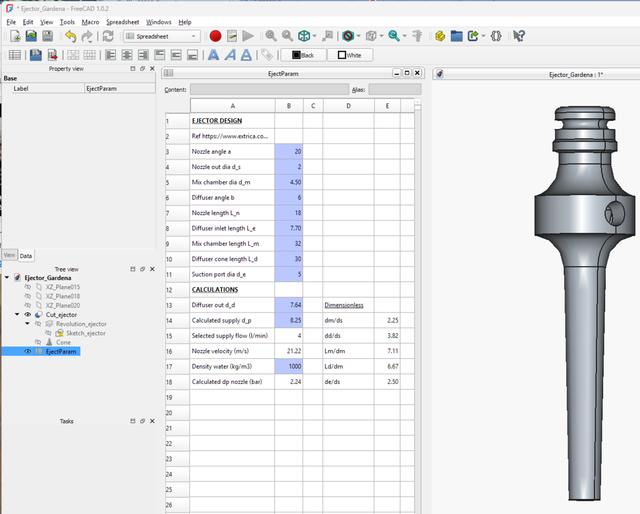Click the measure distance icon

[x=417, y=36]
